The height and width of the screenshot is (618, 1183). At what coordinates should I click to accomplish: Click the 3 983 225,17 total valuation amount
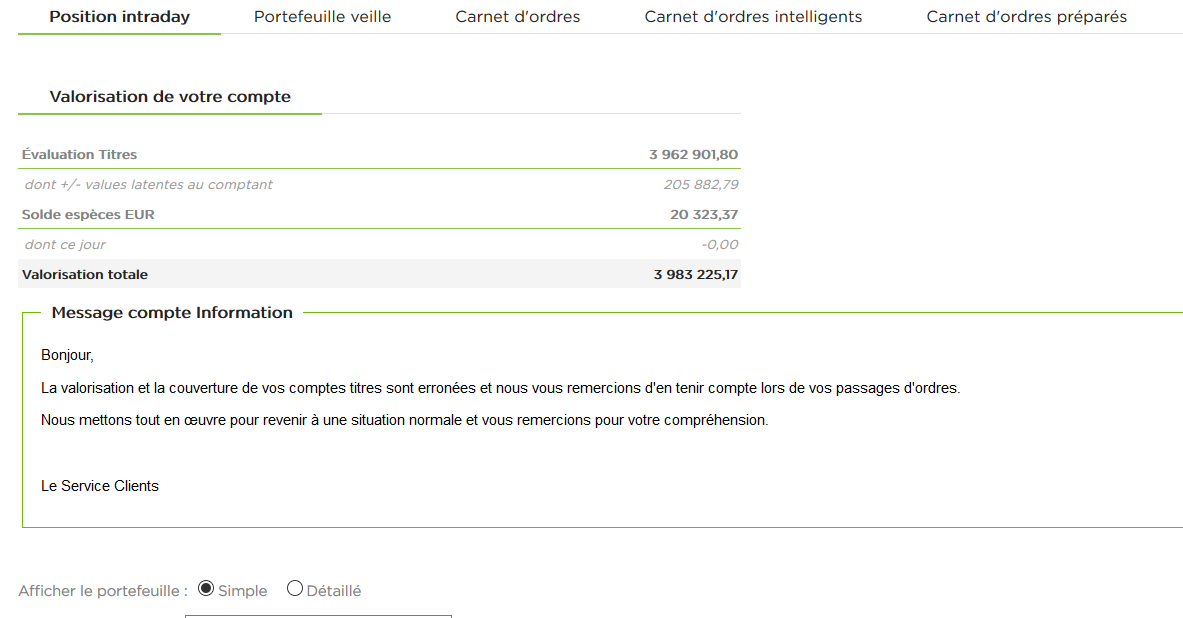coord(695,275)
